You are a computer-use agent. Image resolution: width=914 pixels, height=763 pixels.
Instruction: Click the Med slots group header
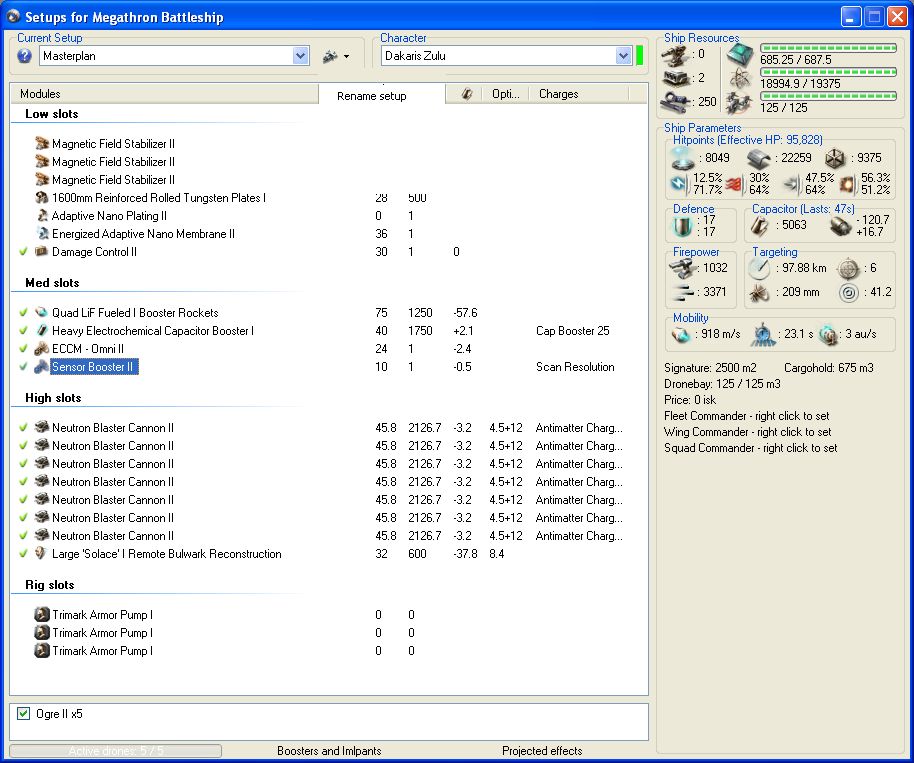pyautogui.click(x=52, y=283)
